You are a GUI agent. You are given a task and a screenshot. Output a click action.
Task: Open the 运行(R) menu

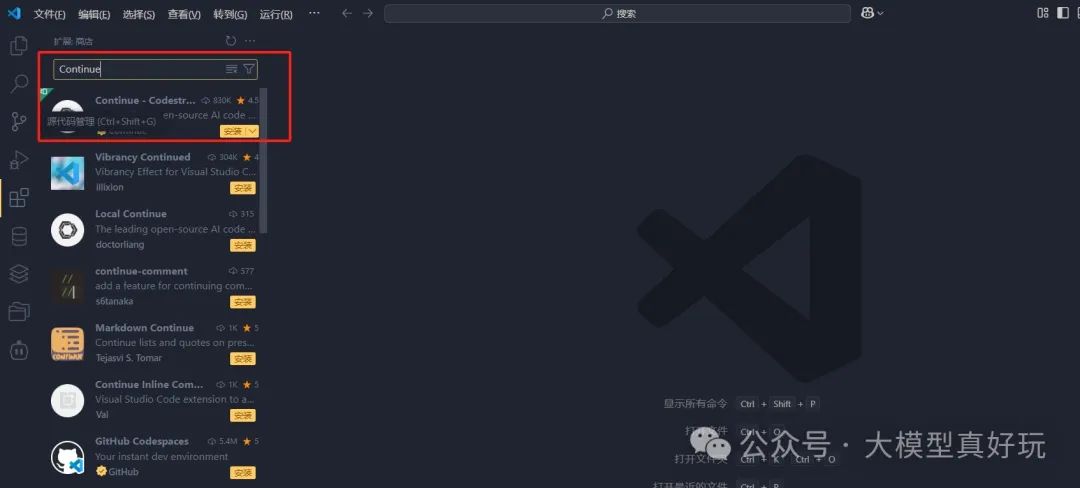point(276,14)
